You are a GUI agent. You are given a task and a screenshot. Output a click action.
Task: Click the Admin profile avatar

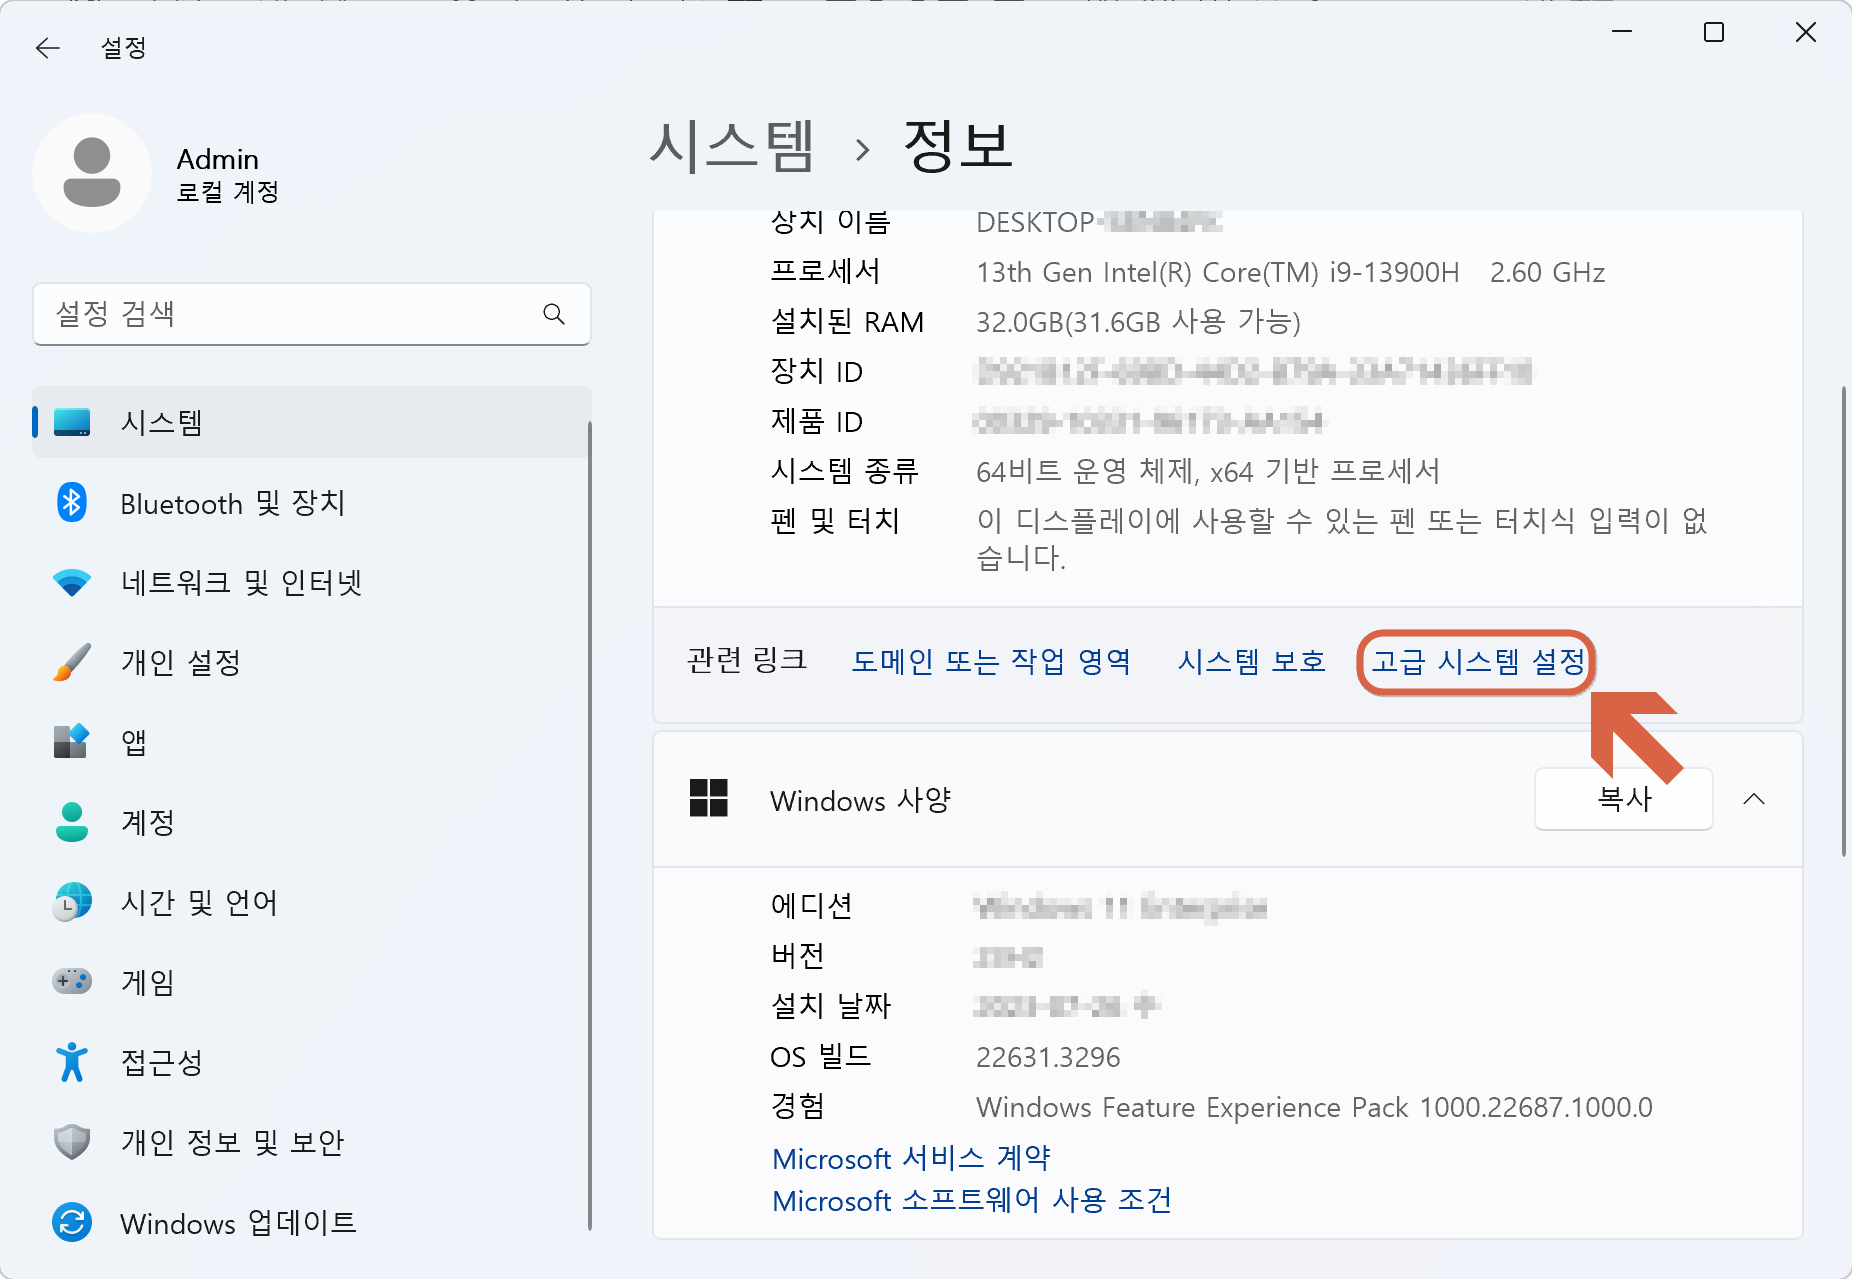click(92, 173)
